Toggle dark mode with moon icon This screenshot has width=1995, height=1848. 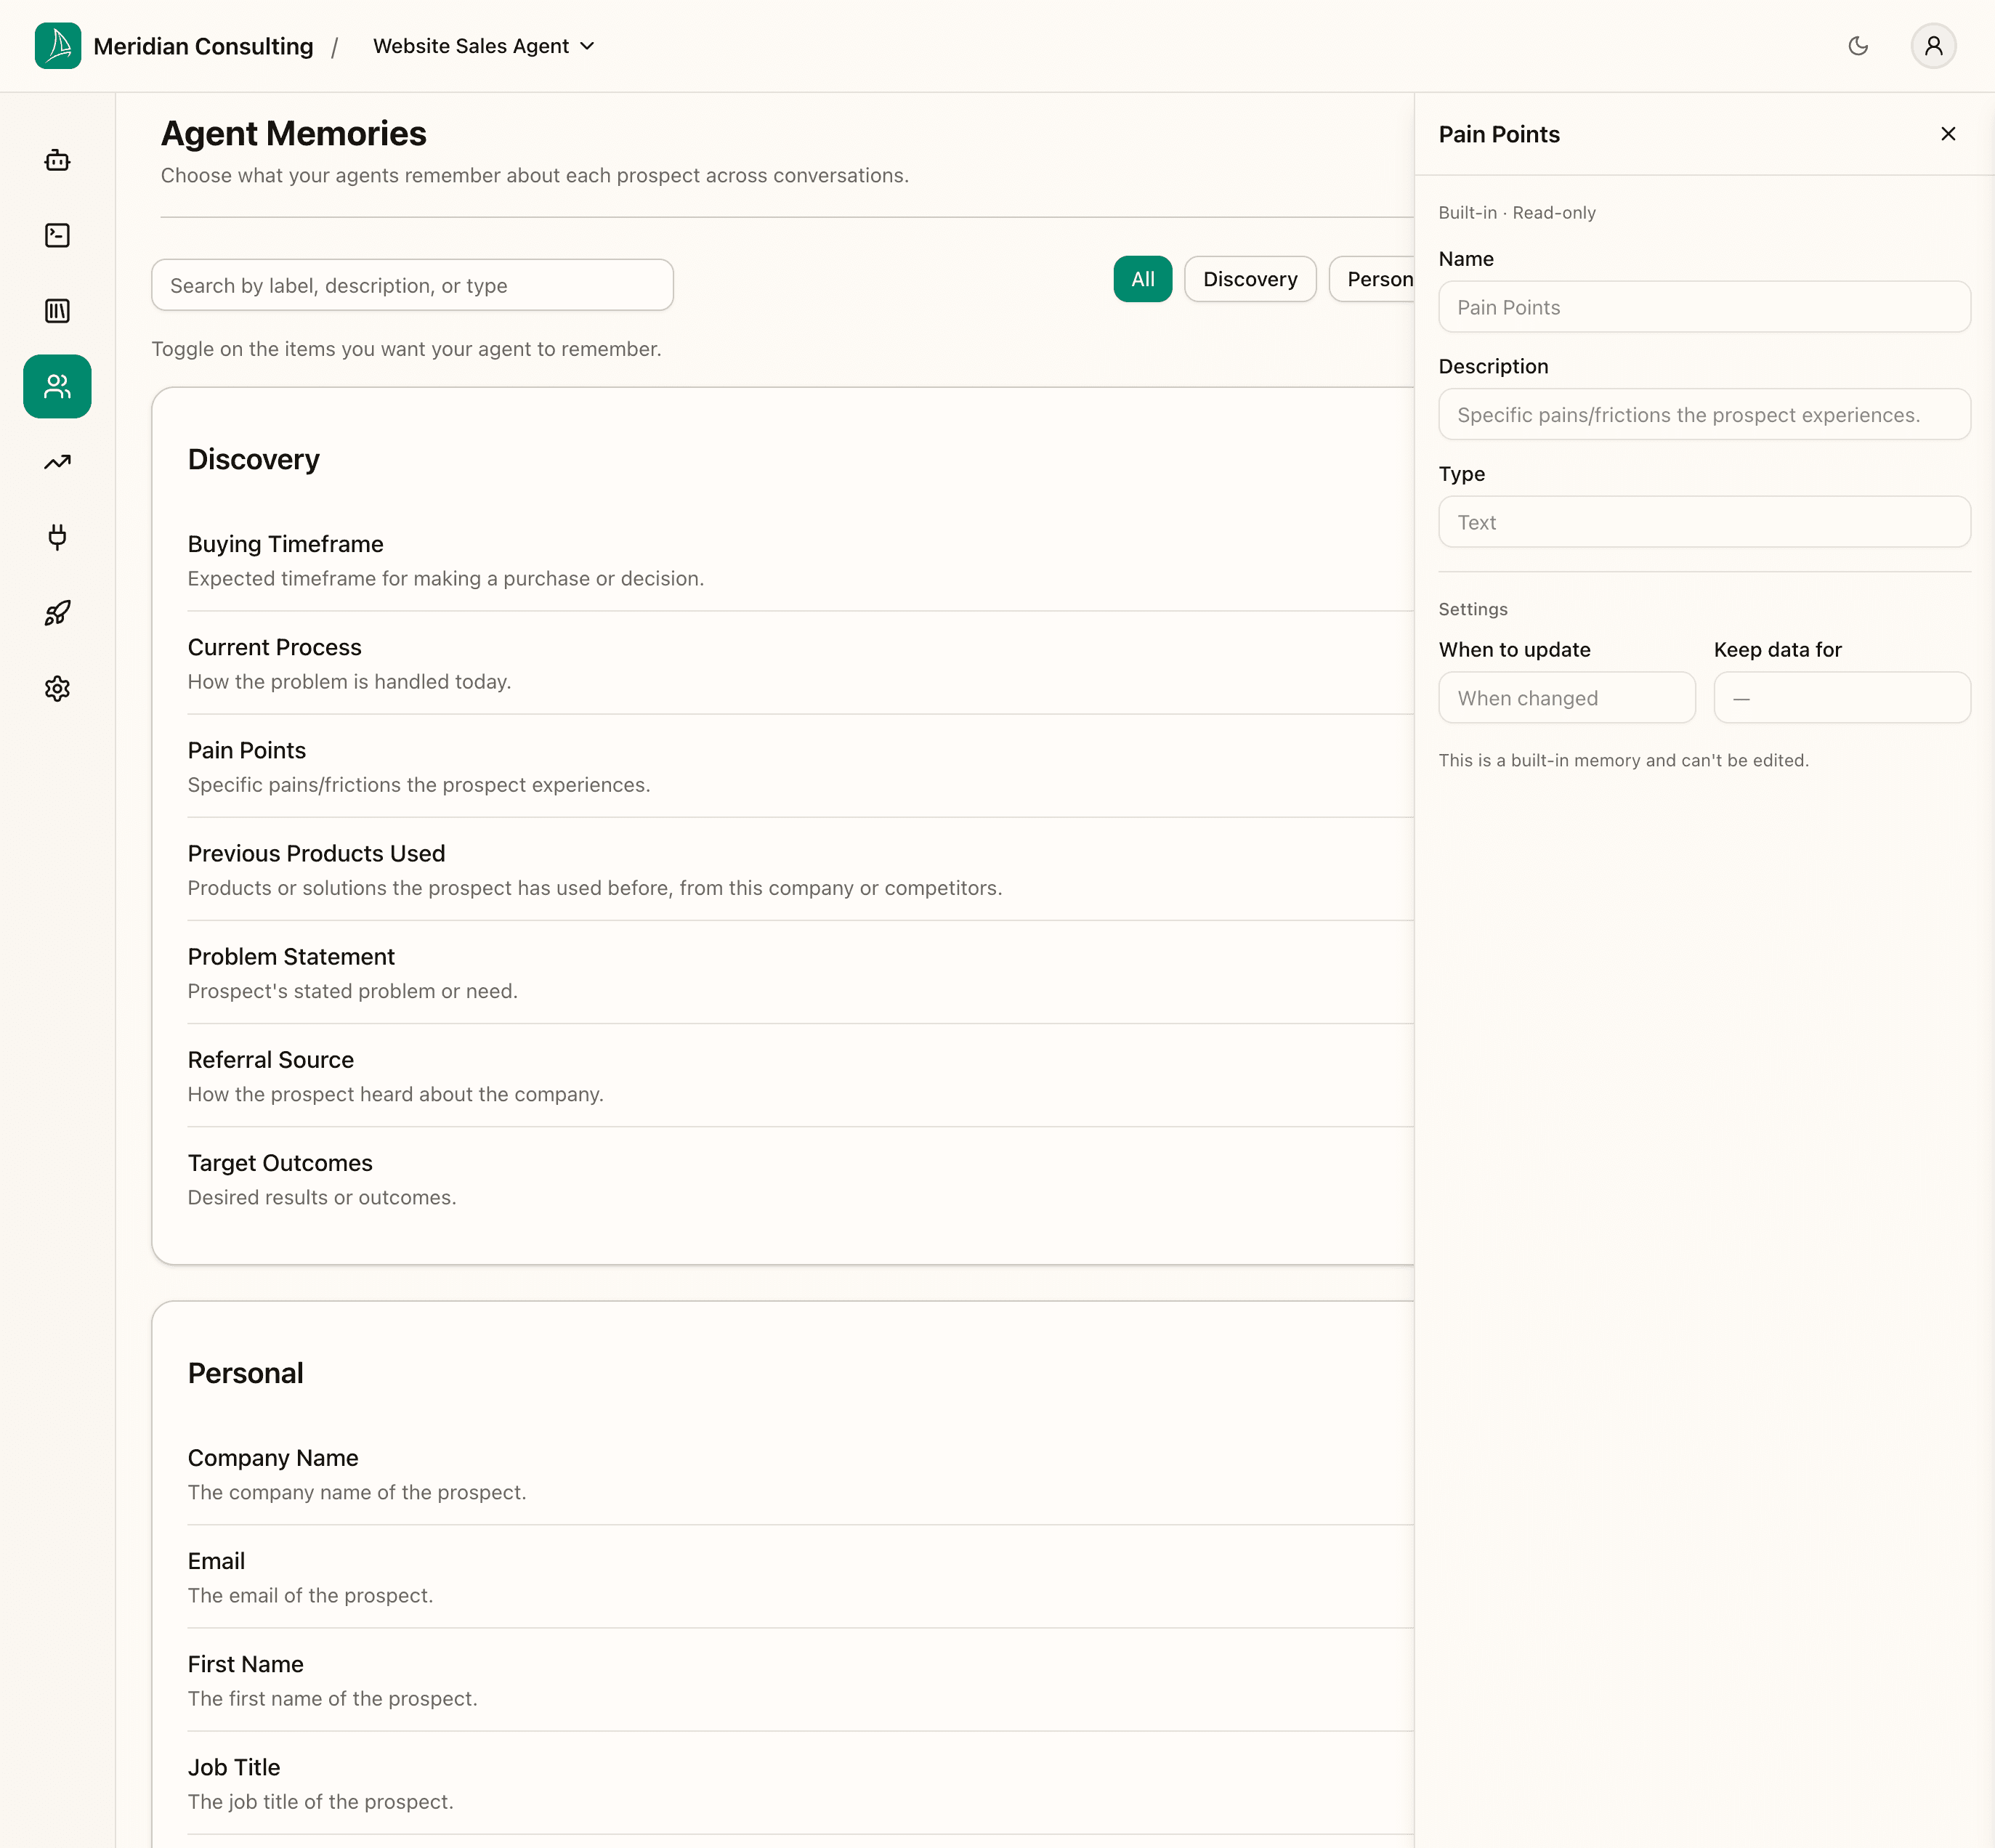pyautogui.click(x=1858, y=46)
